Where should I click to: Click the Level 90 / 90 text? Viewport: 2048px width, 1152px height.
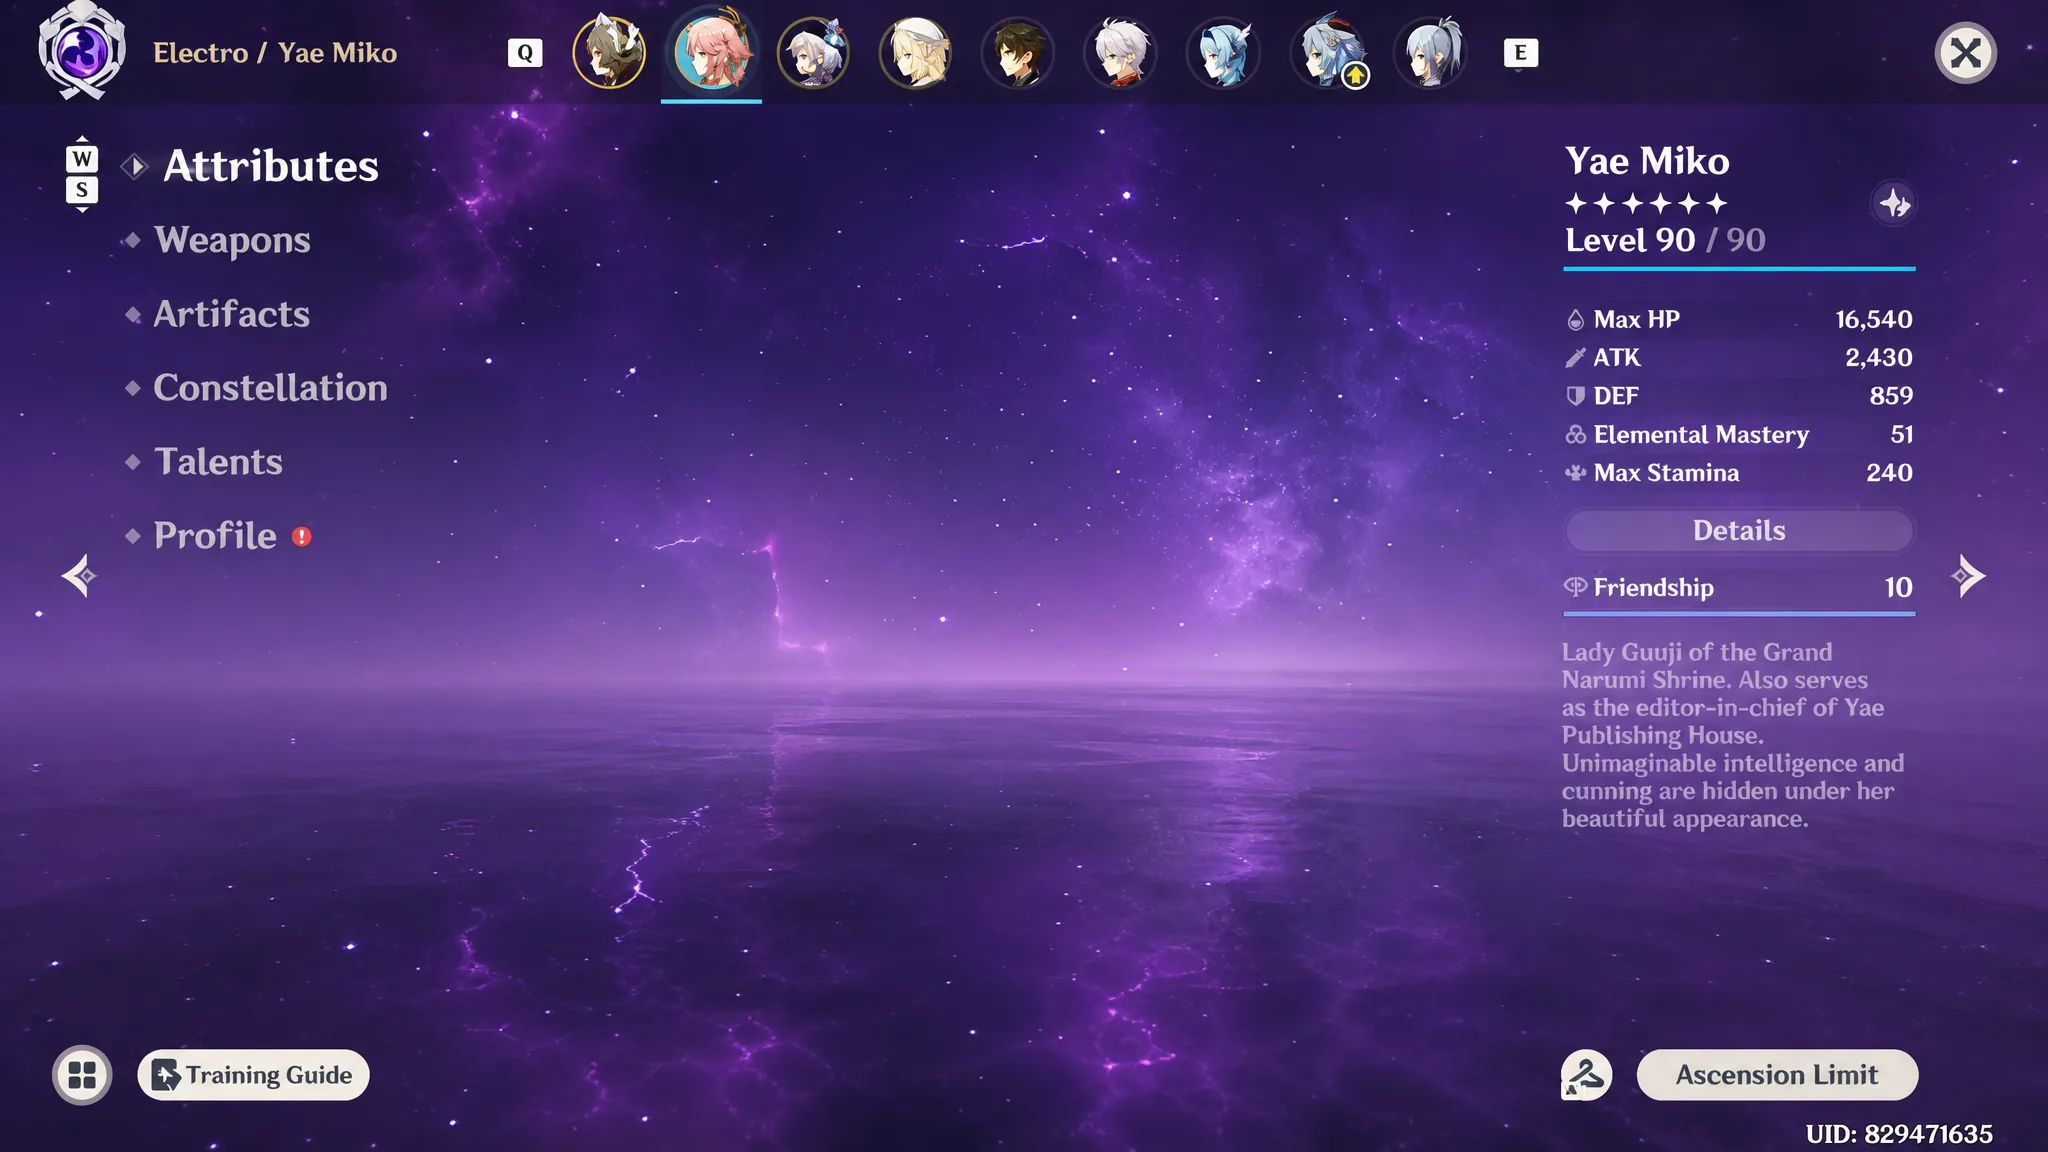pos(1665,240)
